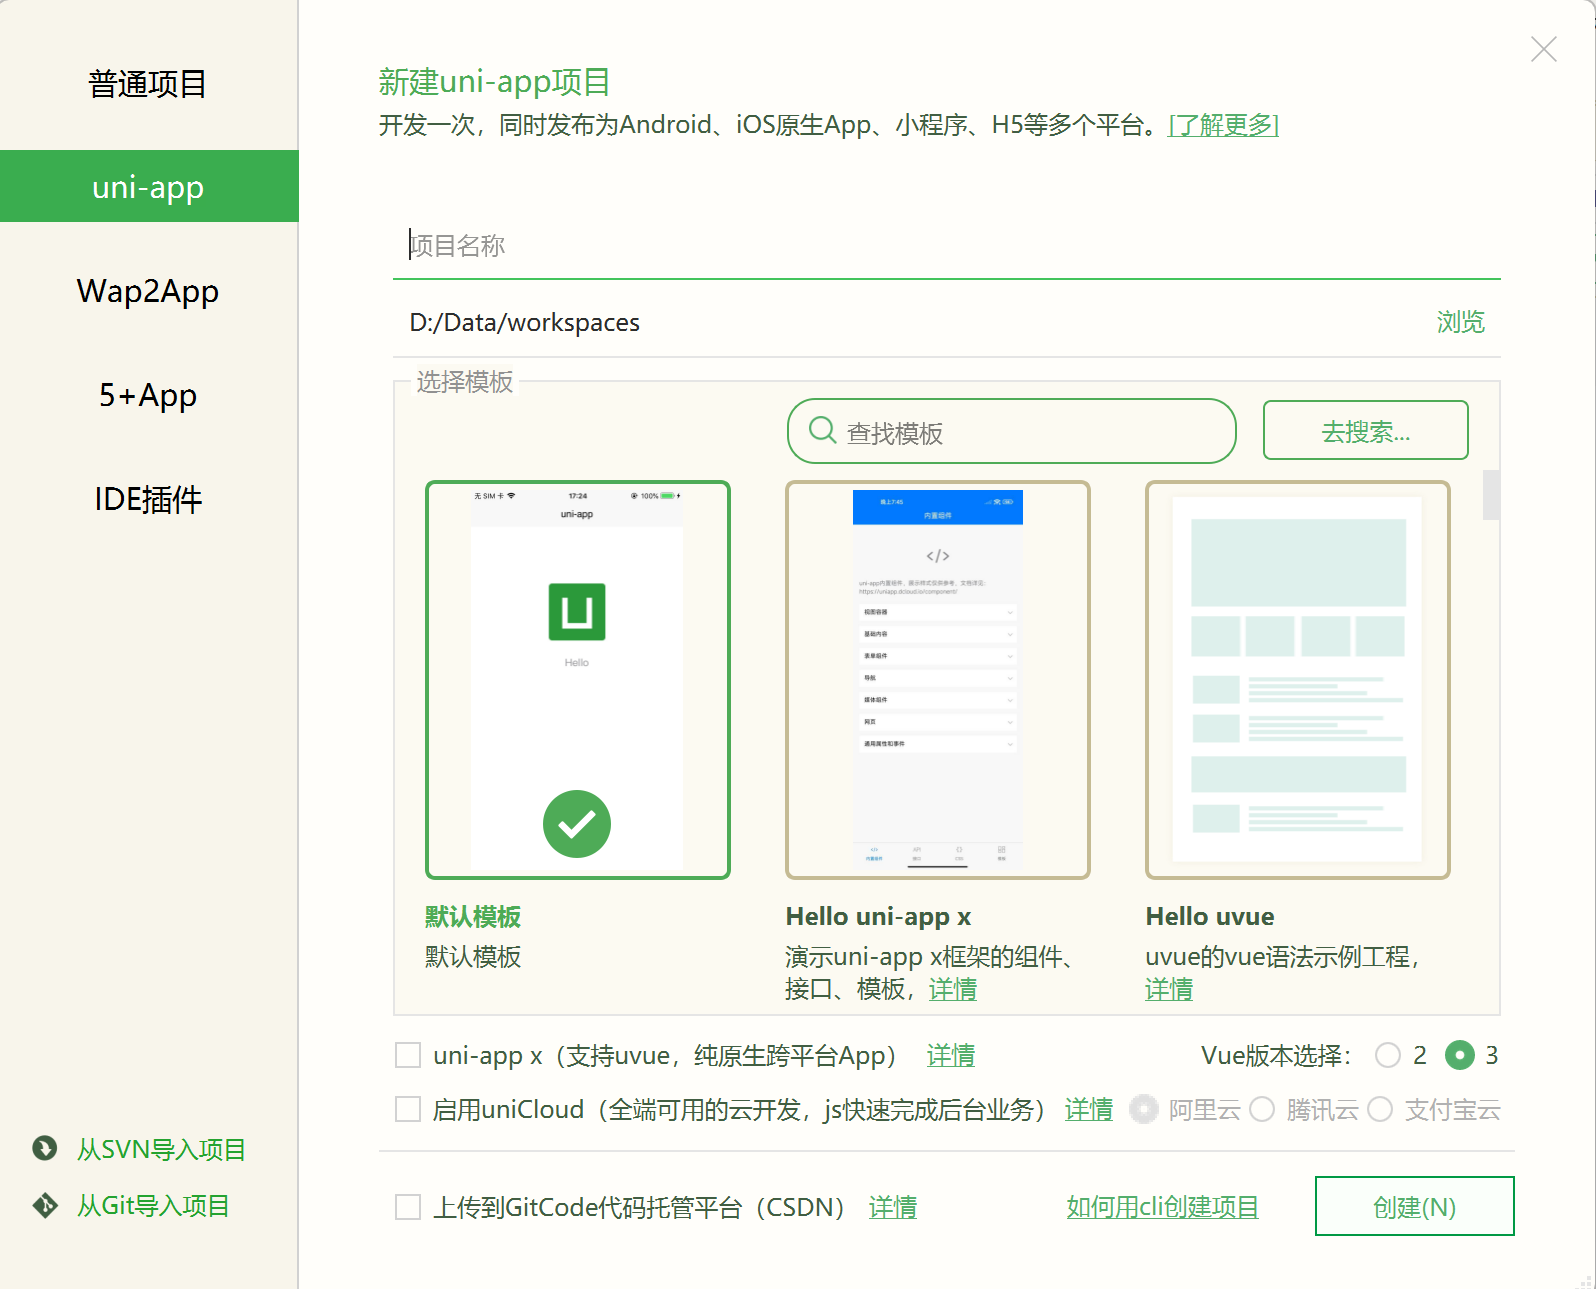Image resolution: width=1596 pixels, height=1289 pixels.
Task: Click the green checkmark on default template
Action: (x=576, y=823)
